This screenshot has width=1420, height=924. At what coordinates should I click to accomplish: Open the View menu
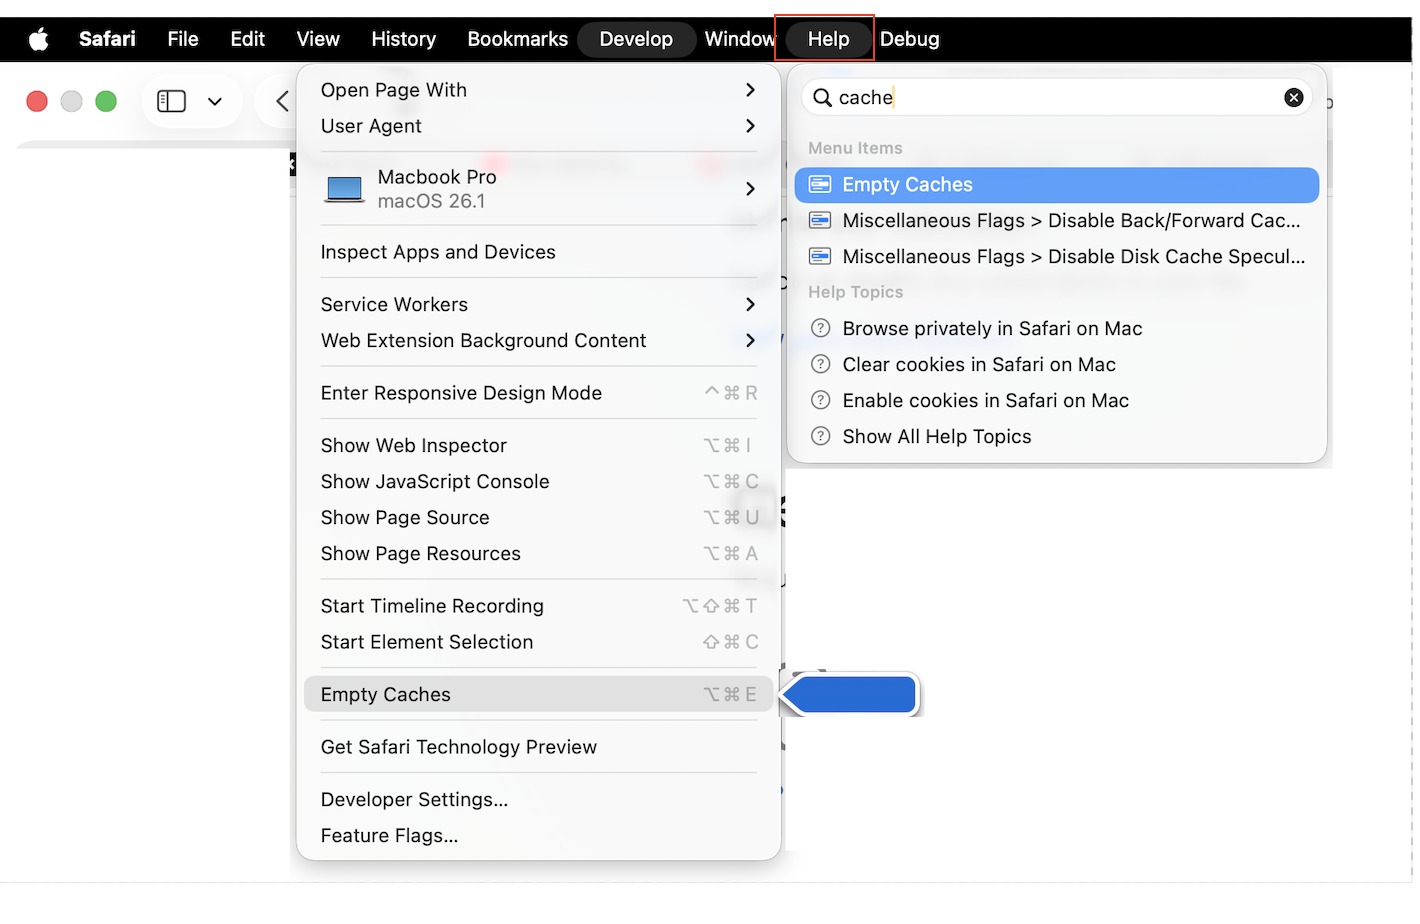(x=318, y=39)
